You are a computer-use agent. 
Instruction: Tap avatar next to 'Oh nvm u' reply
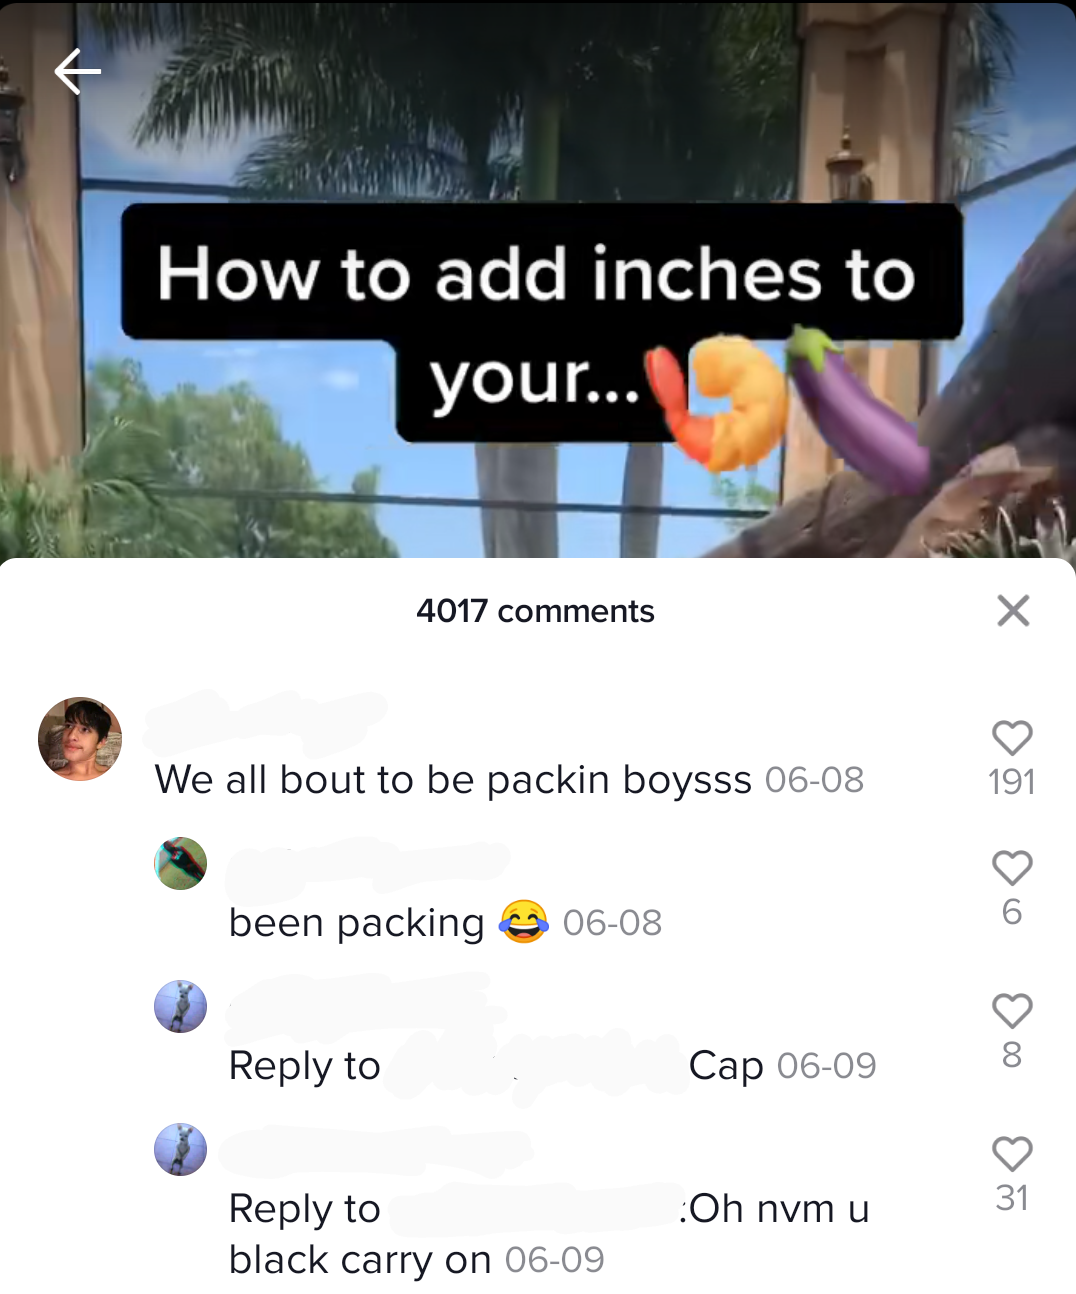tap(181, 1149)
